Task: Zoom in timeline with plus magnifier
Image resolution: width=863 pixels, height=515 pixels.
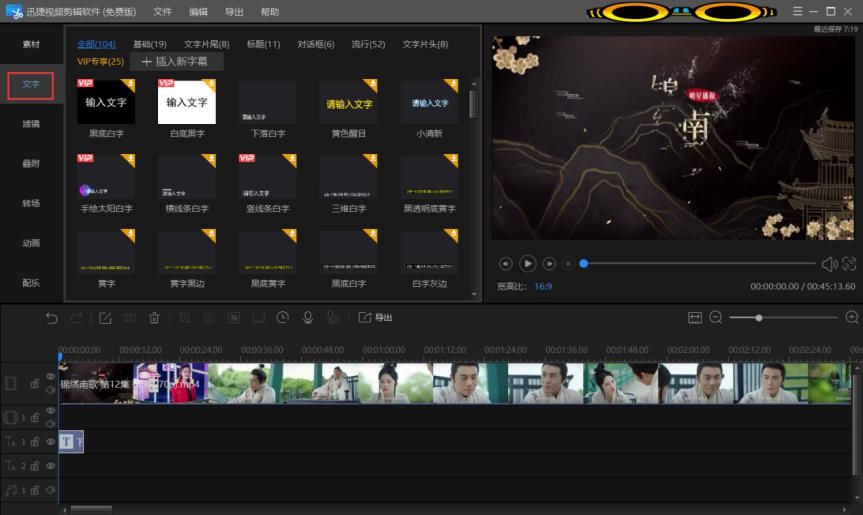Action: 851,317
